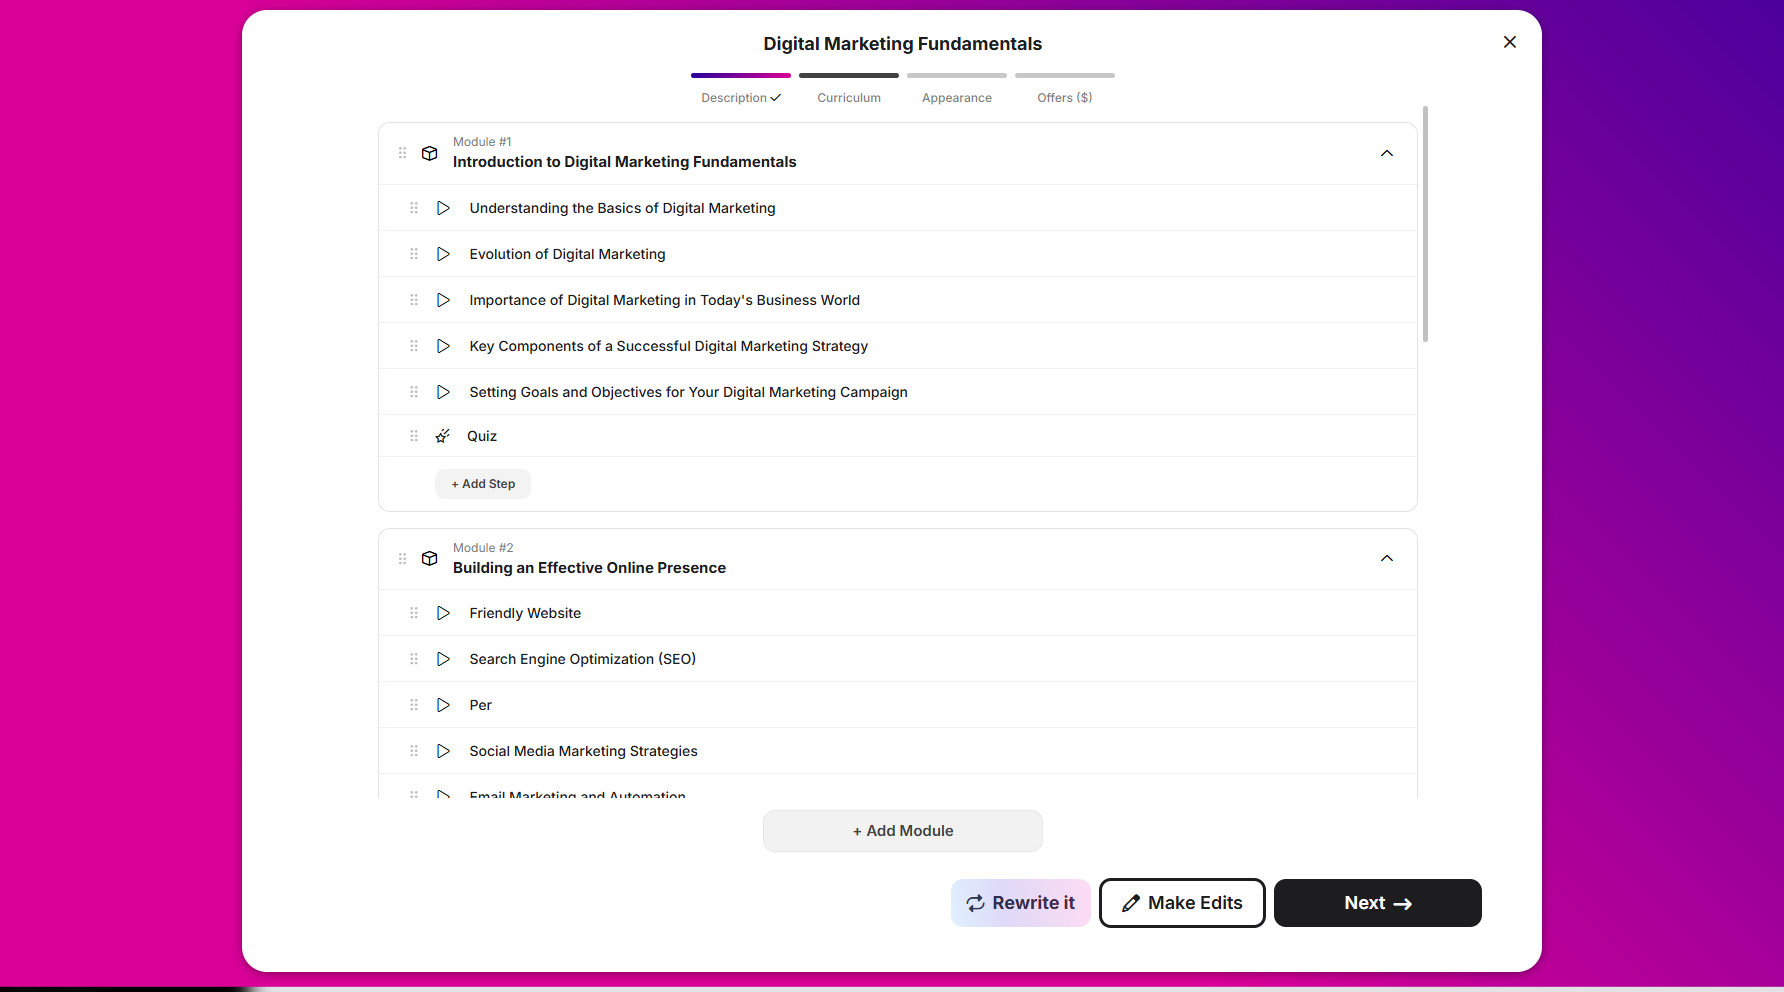Open the Setting Goals and Objectives lesson
The height and width of the screenshot is (992, 1784).
coord(689,392)
